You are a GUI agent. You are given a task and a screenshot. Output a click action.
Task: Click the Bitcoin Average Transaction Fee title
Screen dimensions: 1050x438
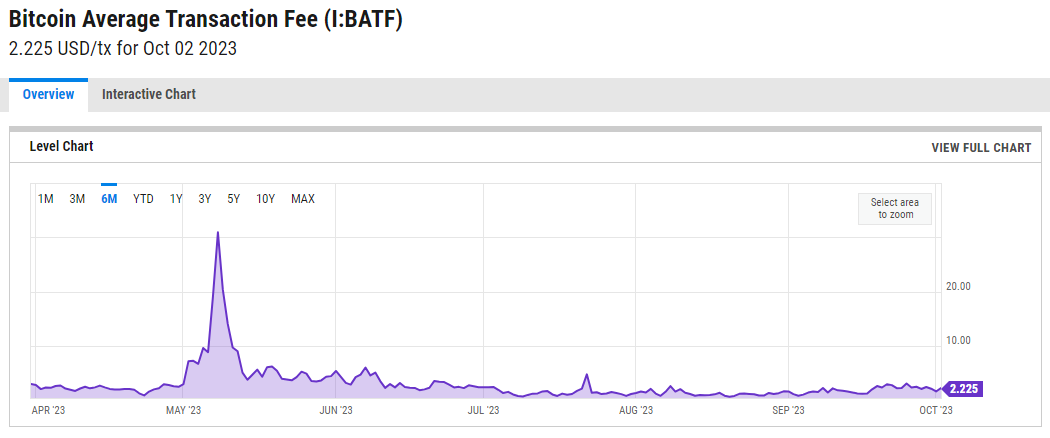click(x=206, y=20)
